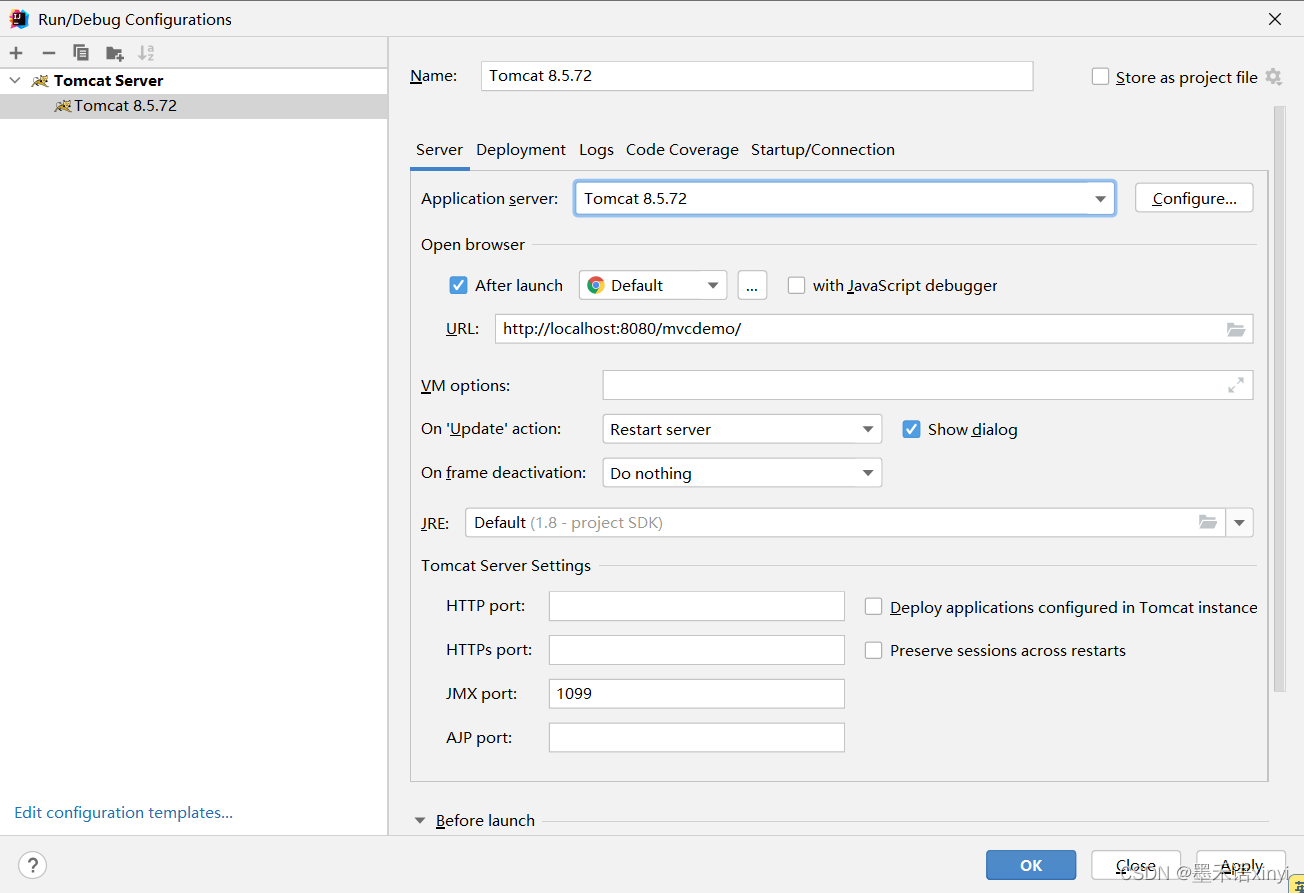Click the vertical scrollbar of settings panel

point(1279,399)
